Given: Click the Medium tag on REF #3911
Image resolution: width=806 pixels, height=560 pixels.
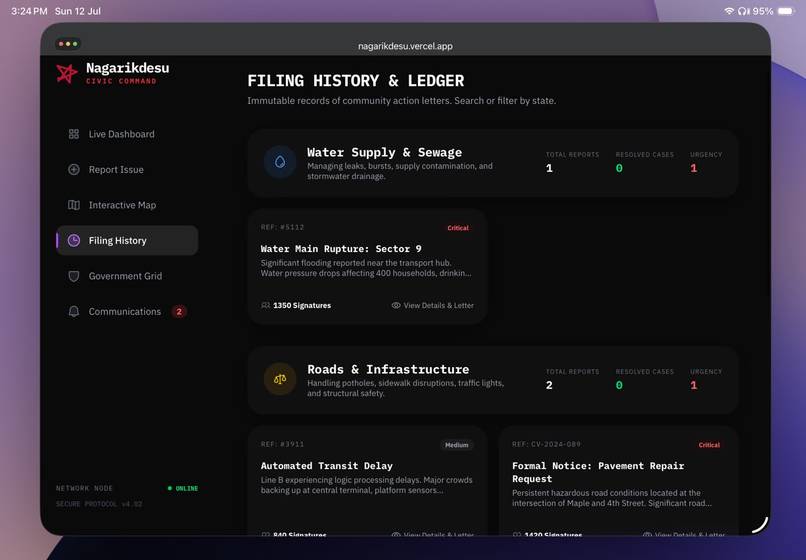Looking at the screenshot, I should pyautogui.click(x=456, y=445).
